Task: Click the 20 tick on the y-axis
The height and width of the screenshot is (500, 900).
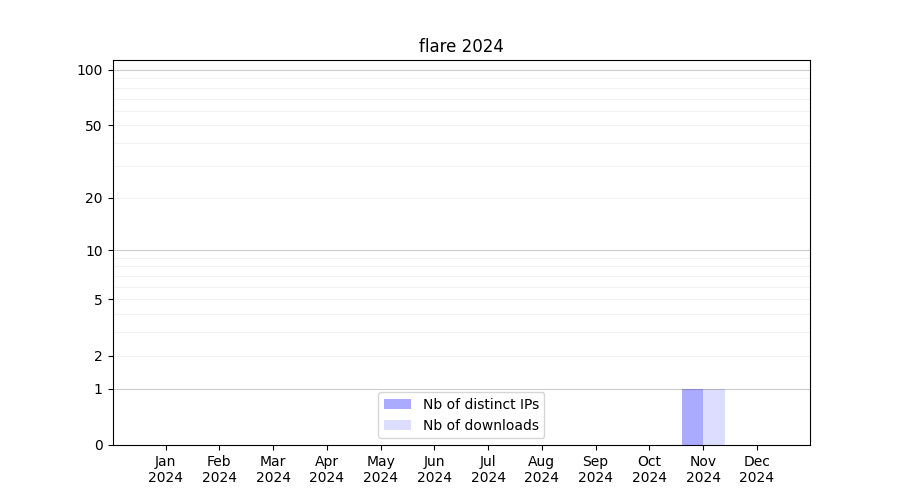Action: click(x=94, y=198)
